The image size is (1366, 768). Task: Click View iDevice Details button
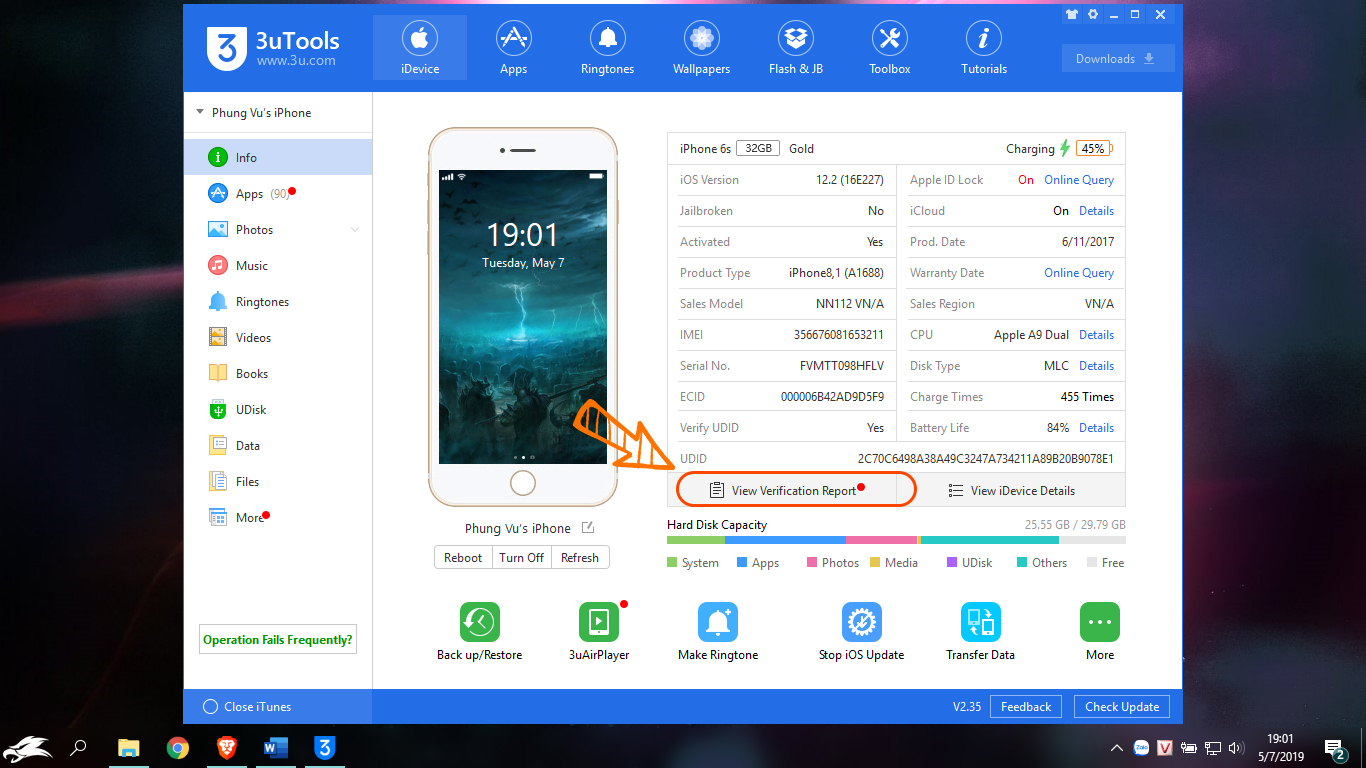(1011, 490)
